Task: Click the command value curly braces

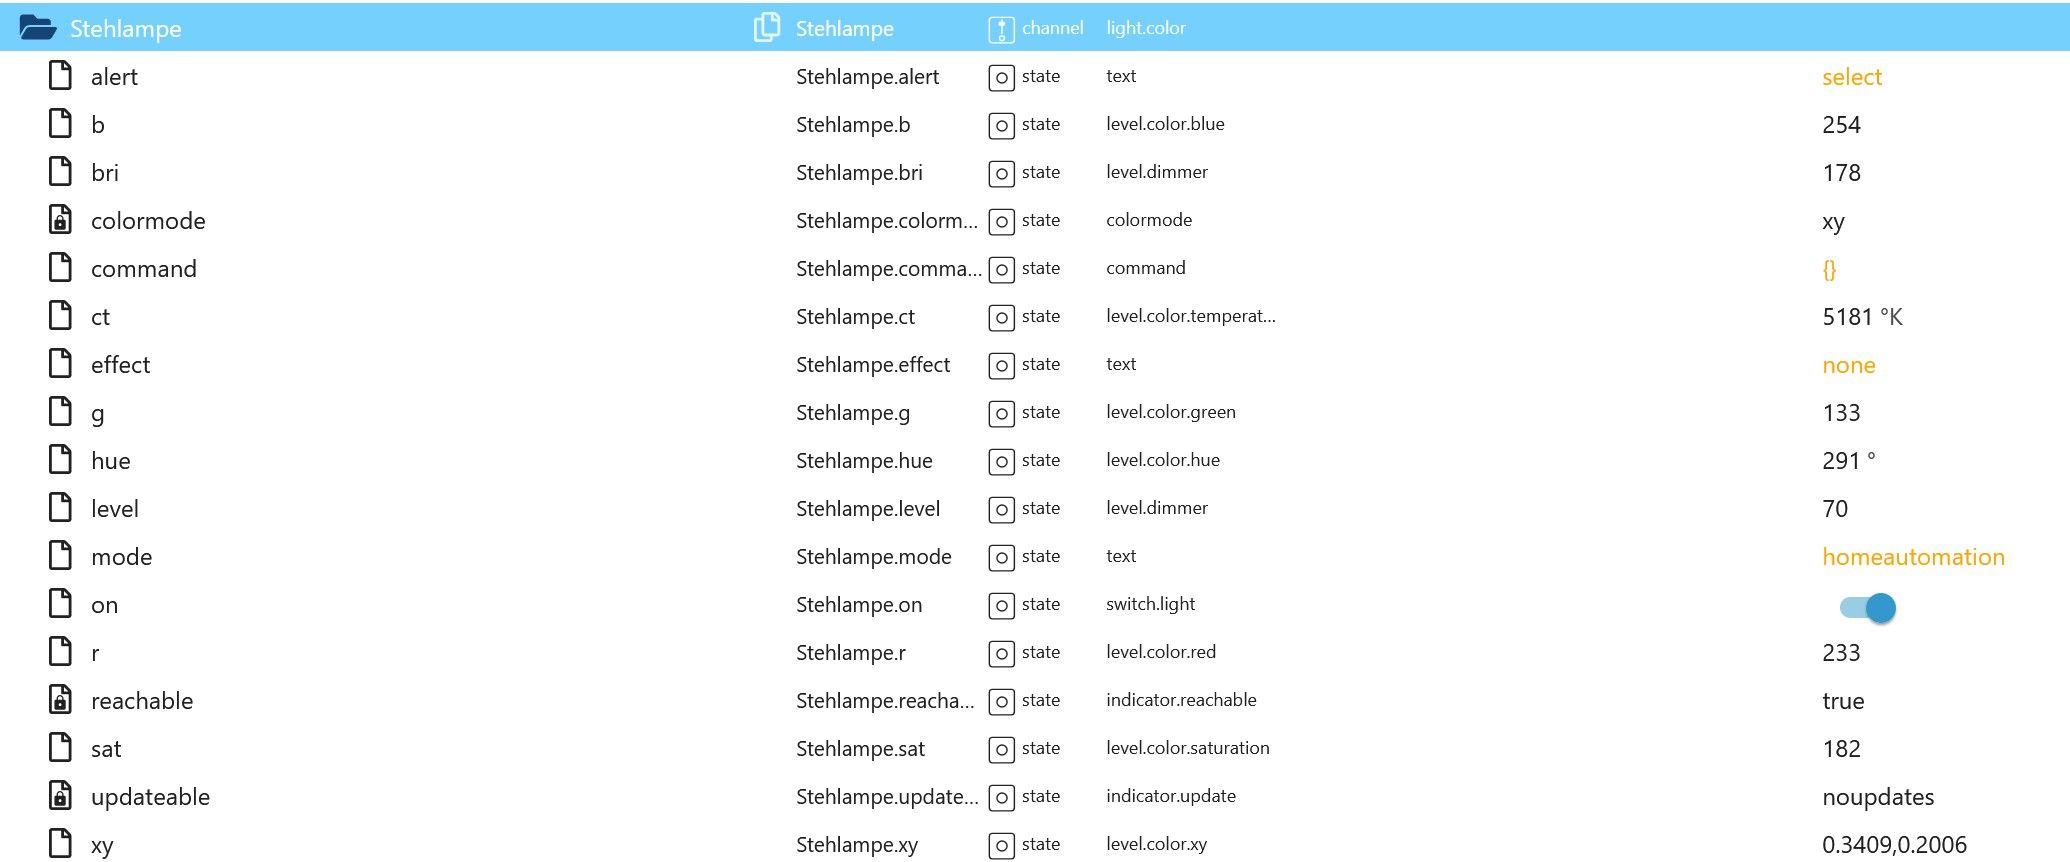Action: pos(1829,269)
